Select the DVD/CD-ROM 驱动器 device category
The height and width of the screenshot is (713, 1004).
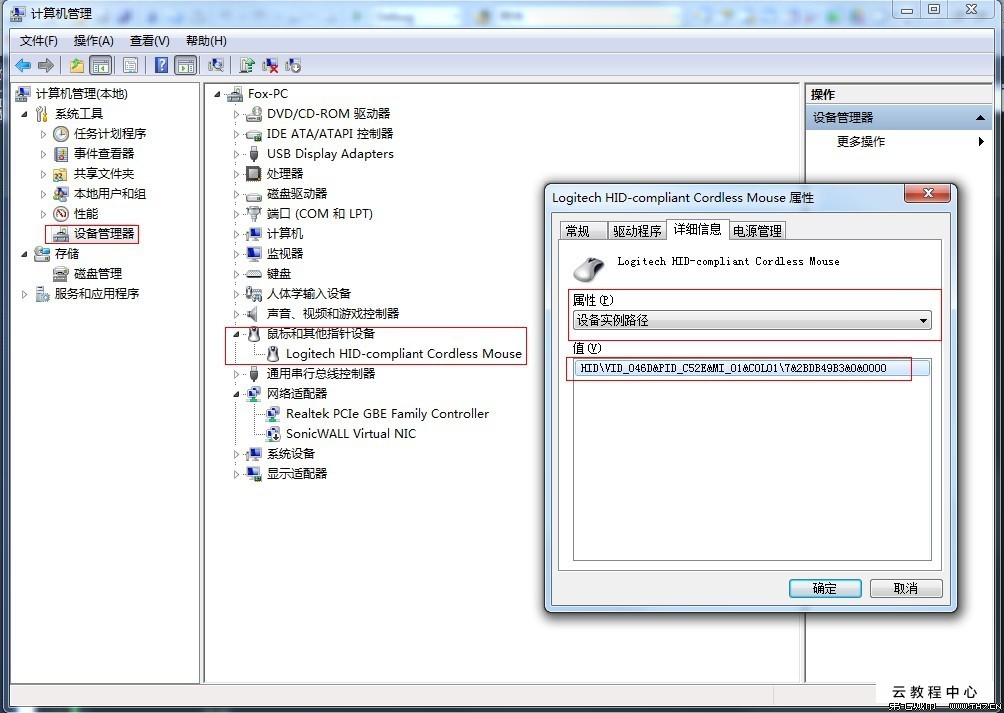tap(328, 114)
